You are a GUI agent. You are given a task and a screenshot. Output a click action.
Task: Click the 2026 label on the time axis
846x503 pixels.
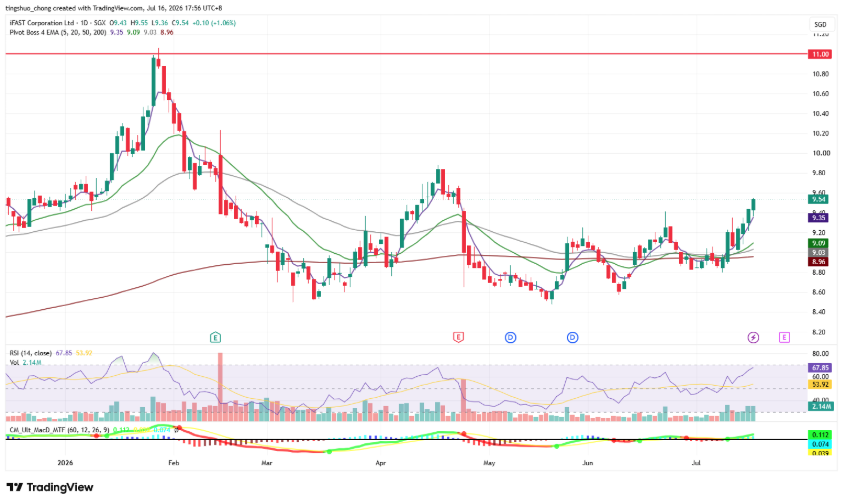(x=65, y=463)
